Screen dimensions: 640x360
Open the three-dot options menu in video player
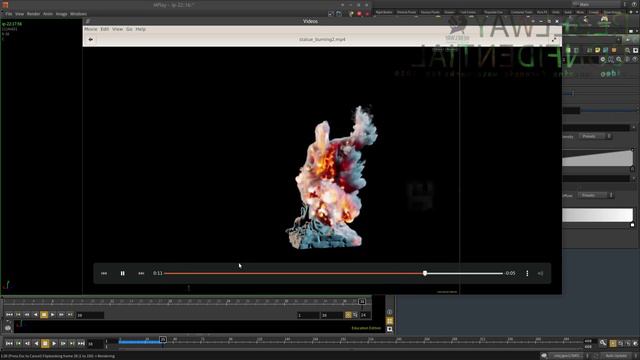(x=527, y=273)
